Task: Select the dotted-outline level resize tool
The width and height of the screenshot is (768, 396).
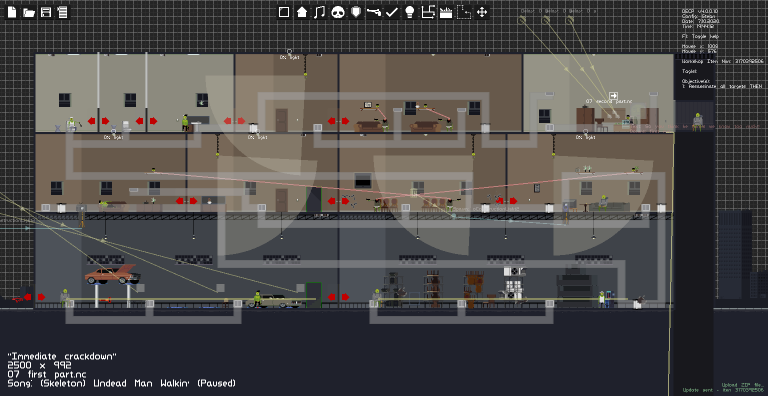Action: click(x=464, y=12)
